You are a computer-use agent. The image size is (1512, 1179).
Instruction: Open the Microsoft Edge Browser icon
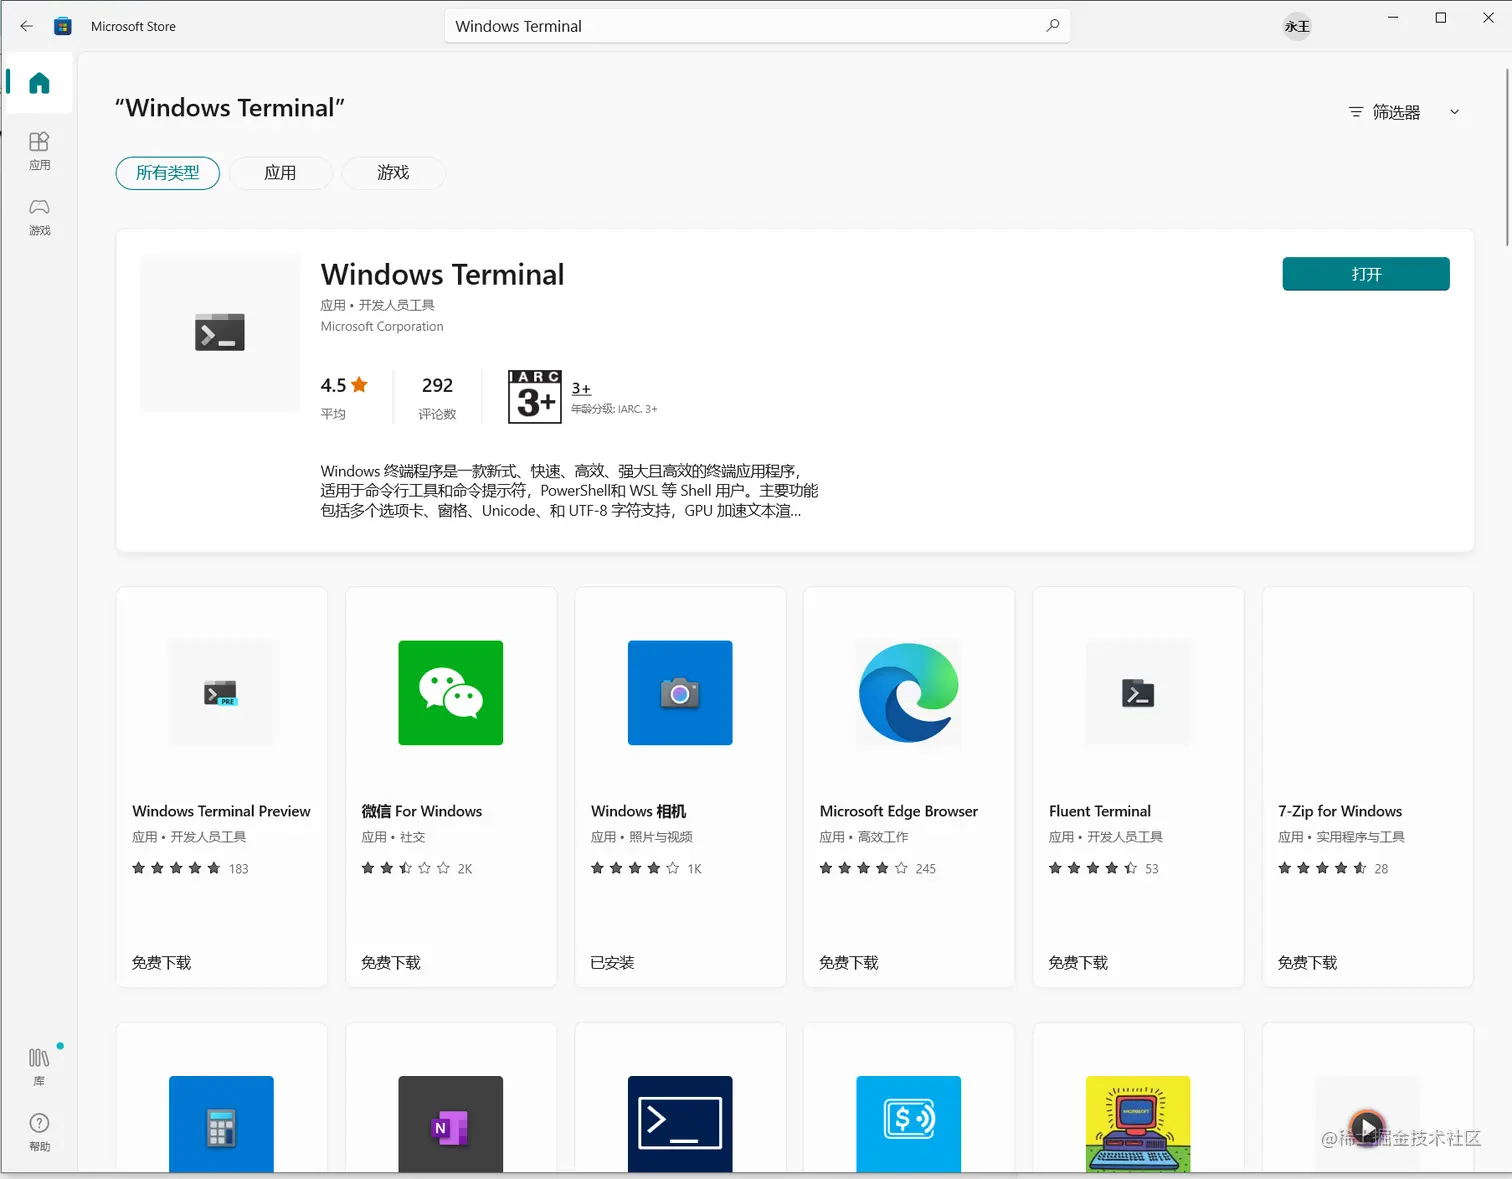[909, 693]
